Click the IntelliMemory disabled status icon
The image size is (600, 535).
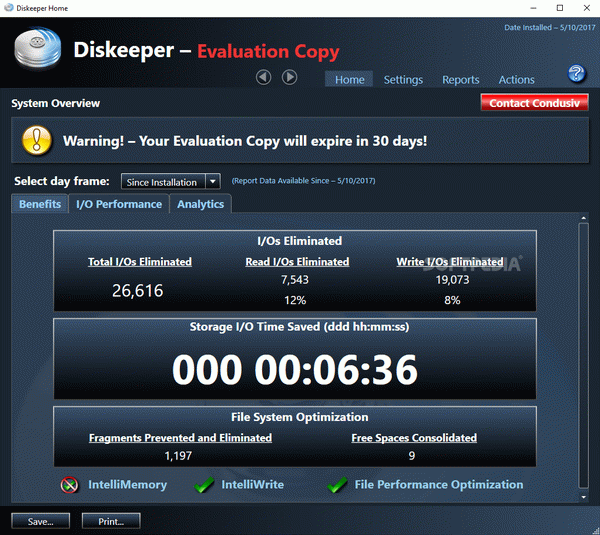69,485
